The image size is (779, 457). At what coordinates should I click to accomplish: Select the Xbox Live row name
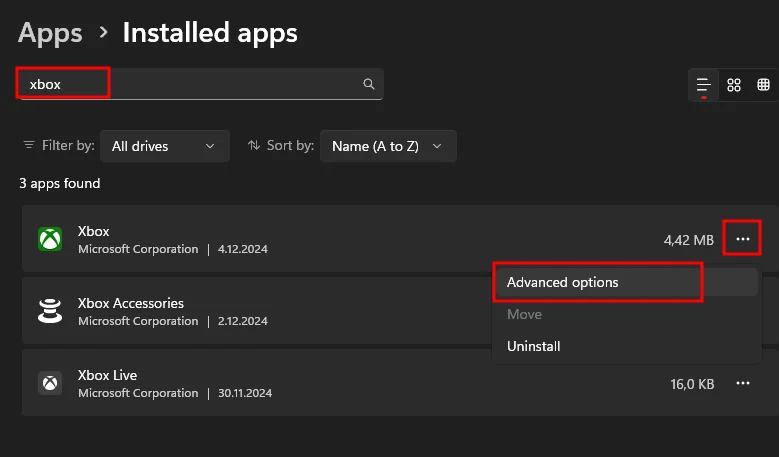click(x=107, y=375)
